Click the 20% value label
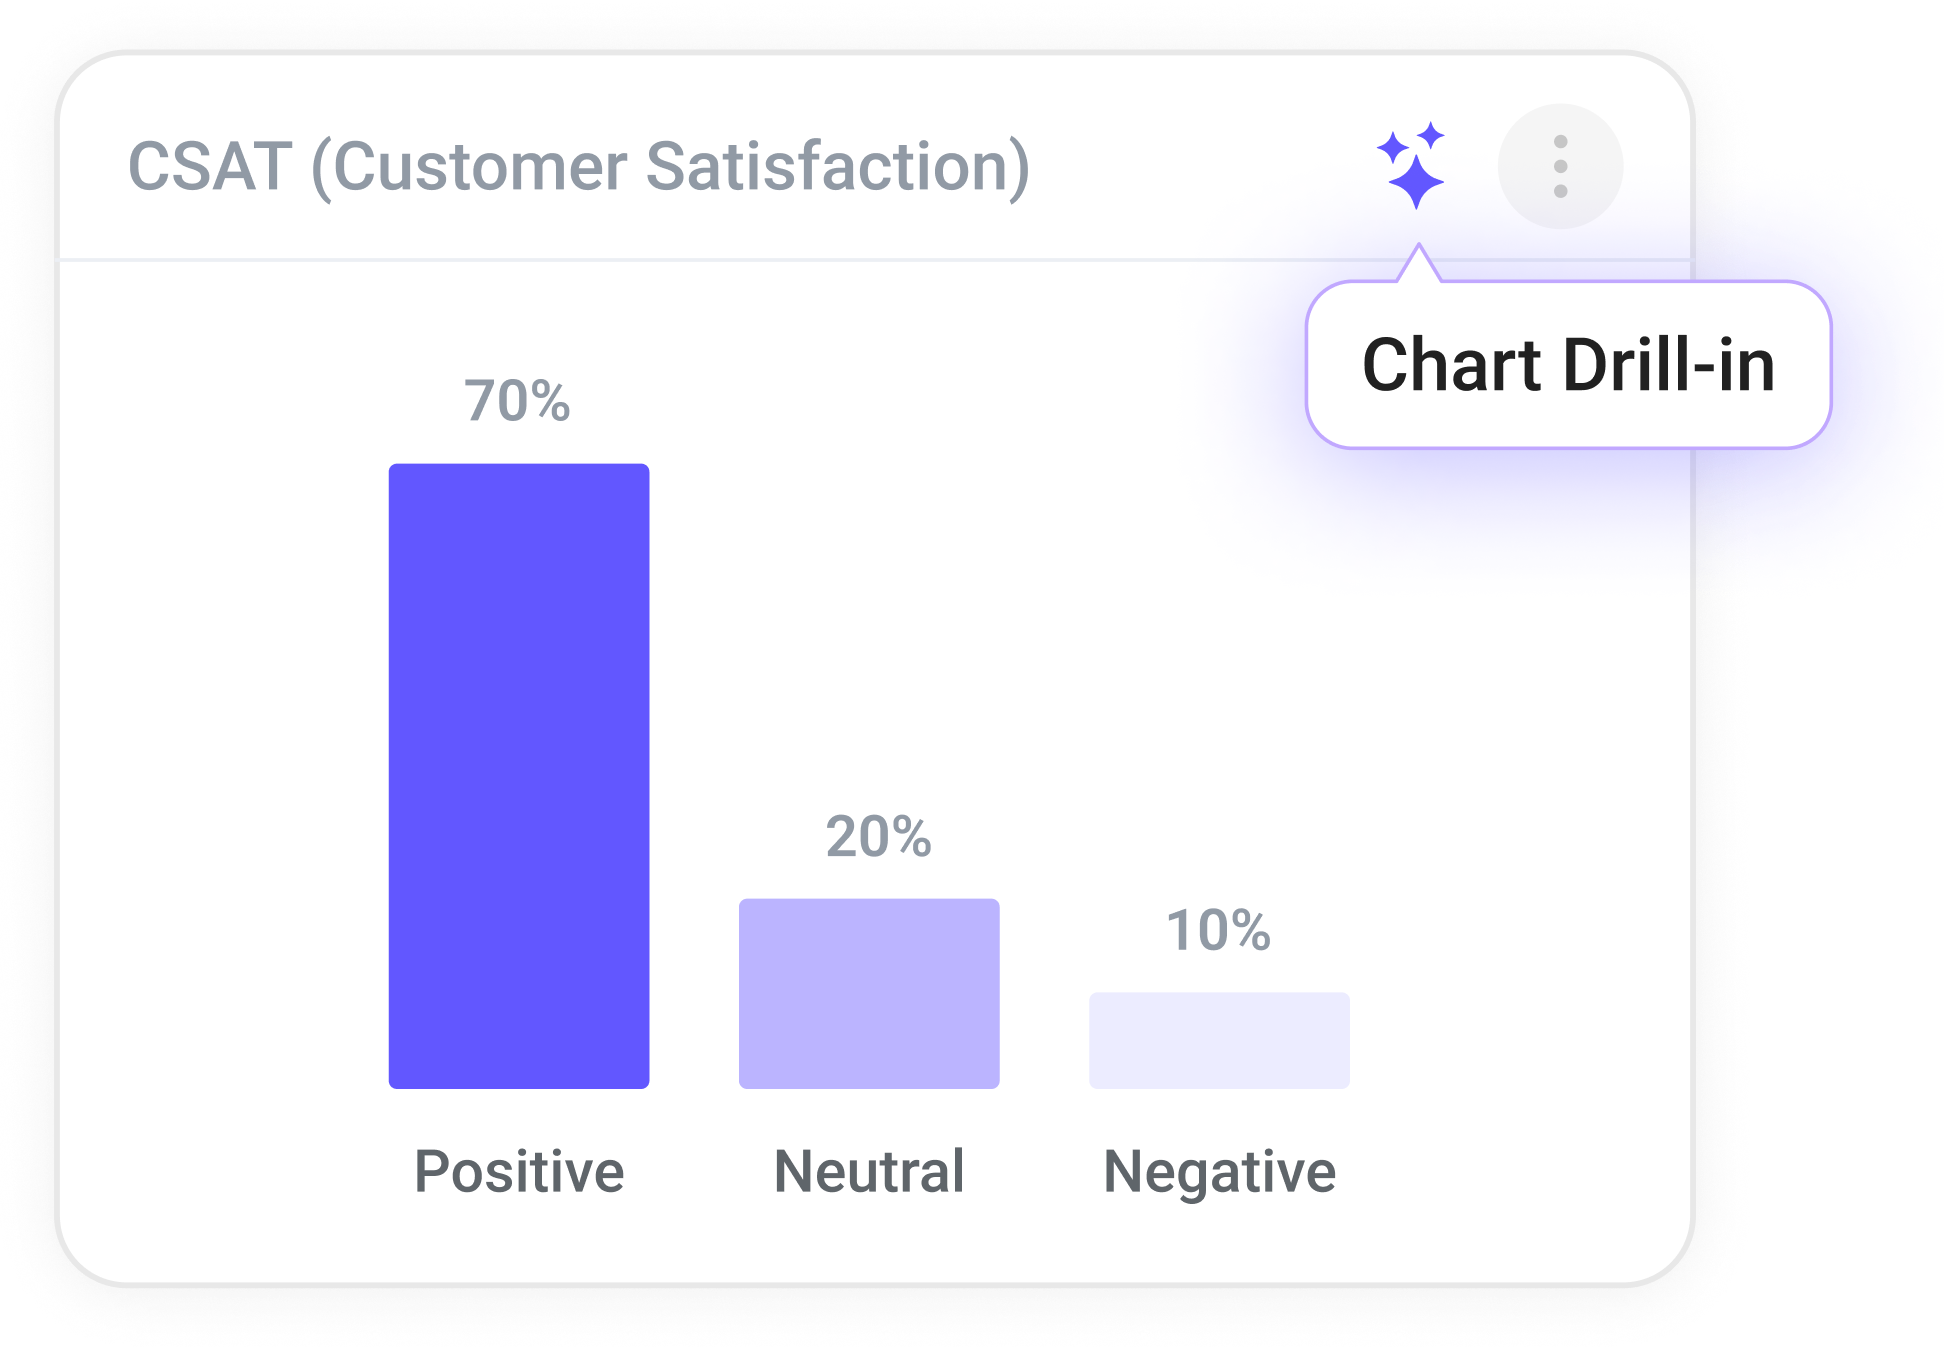 click(878, 836)
